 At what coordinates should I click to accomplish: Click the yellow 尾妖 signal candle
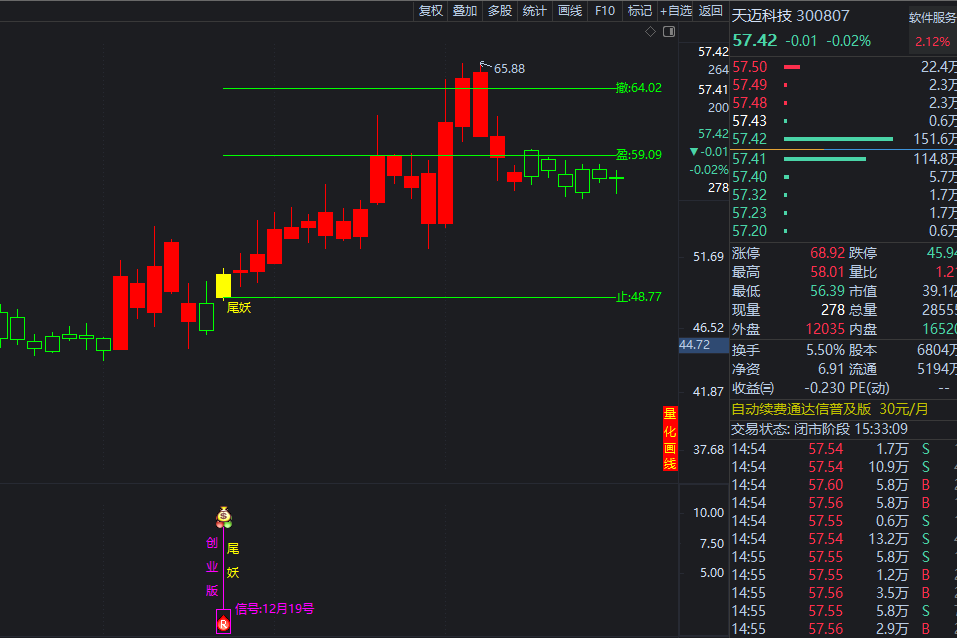[x=224, y=284]
